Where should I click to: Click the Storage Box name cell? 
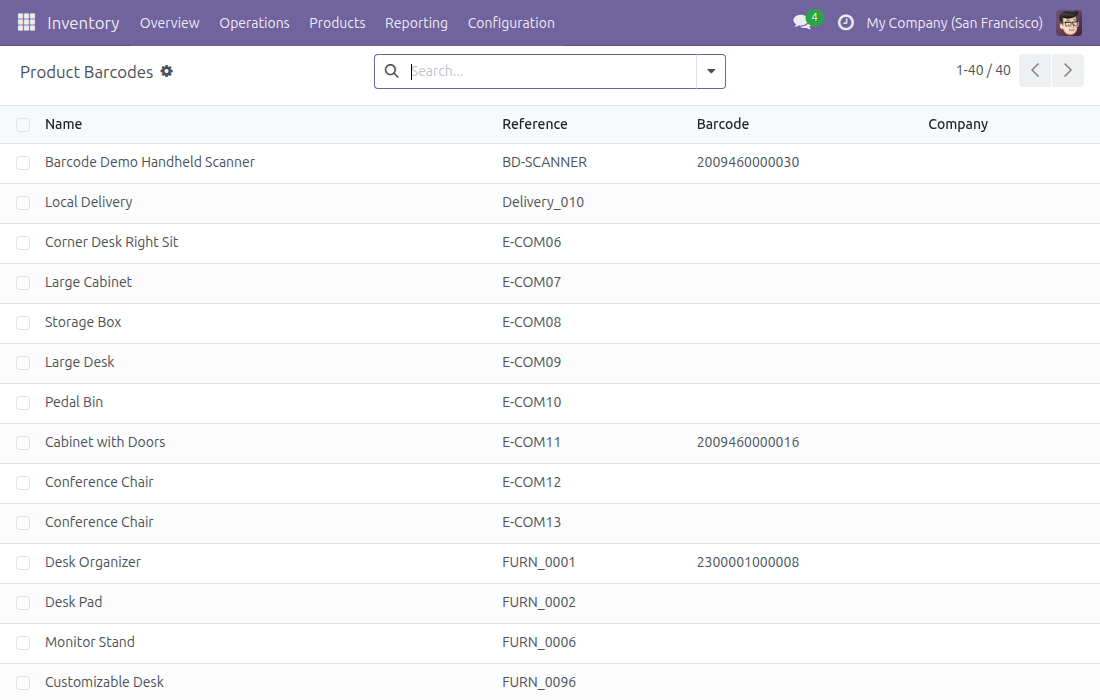[x=83, y=322]
